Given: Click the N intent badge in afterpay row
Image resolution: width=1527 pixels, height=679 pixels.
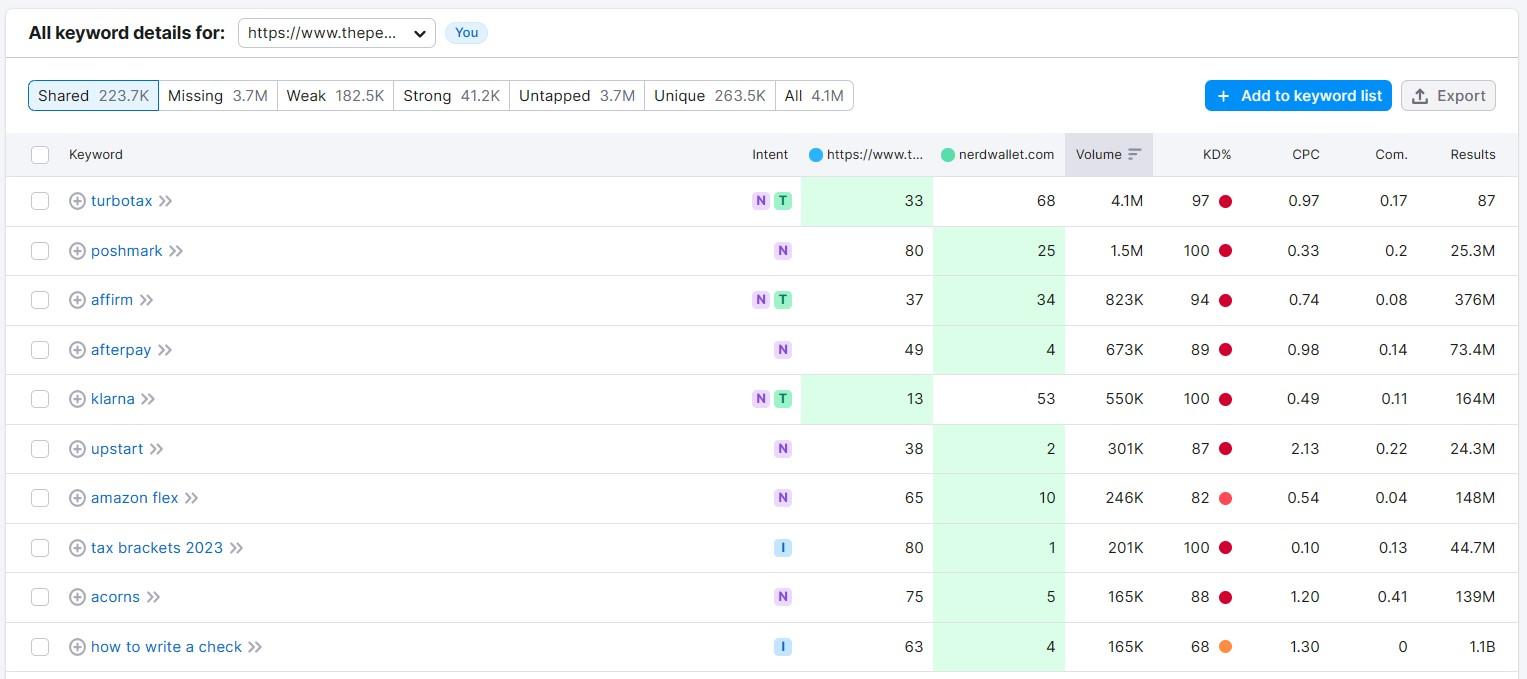Looking at the screenshot, I should pyautogui.click(x=783, y=350).
